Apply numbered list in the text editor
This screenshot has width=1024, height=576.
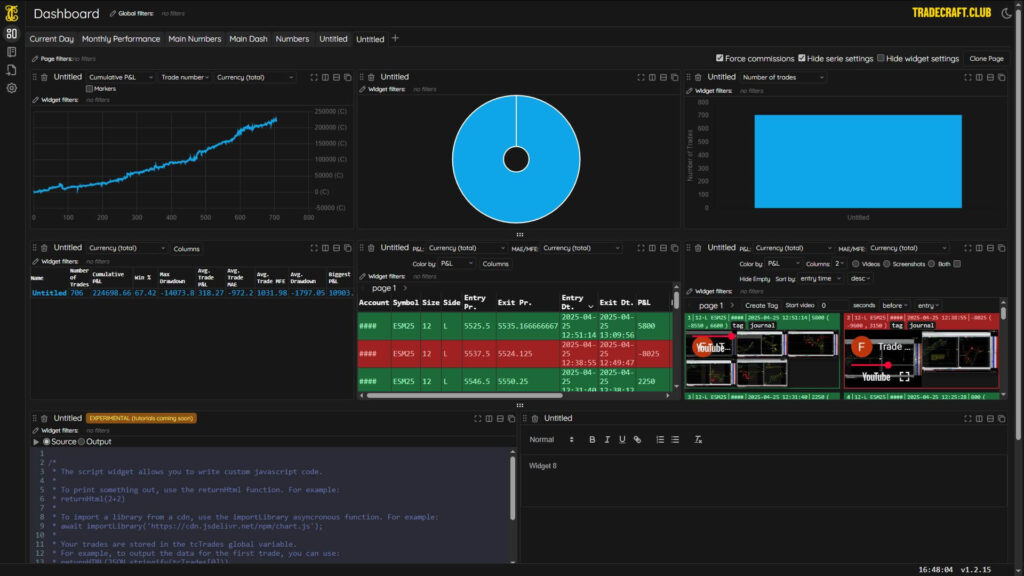click(x=660, y=440)
